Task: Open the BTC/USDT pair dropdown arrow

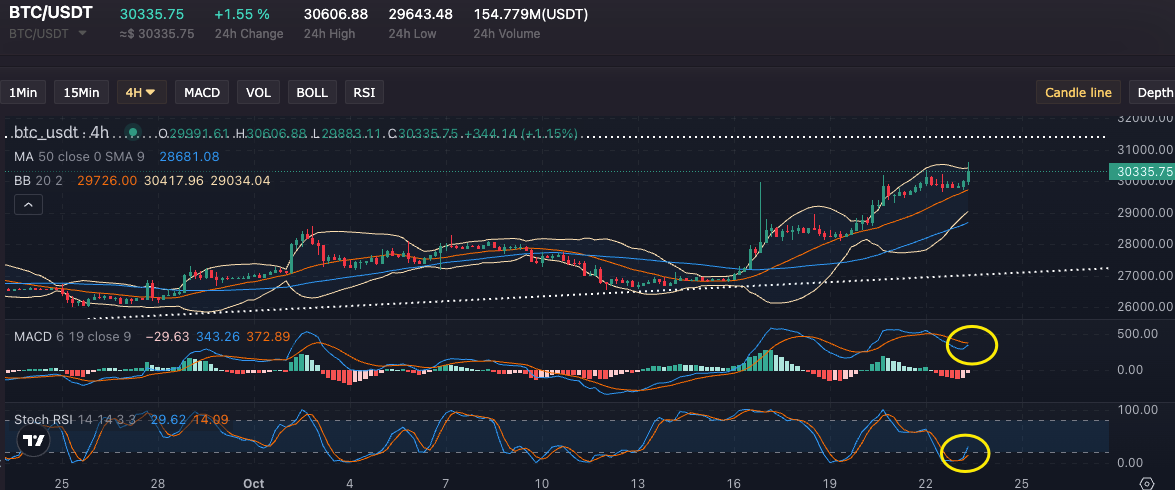Action: 82,34
